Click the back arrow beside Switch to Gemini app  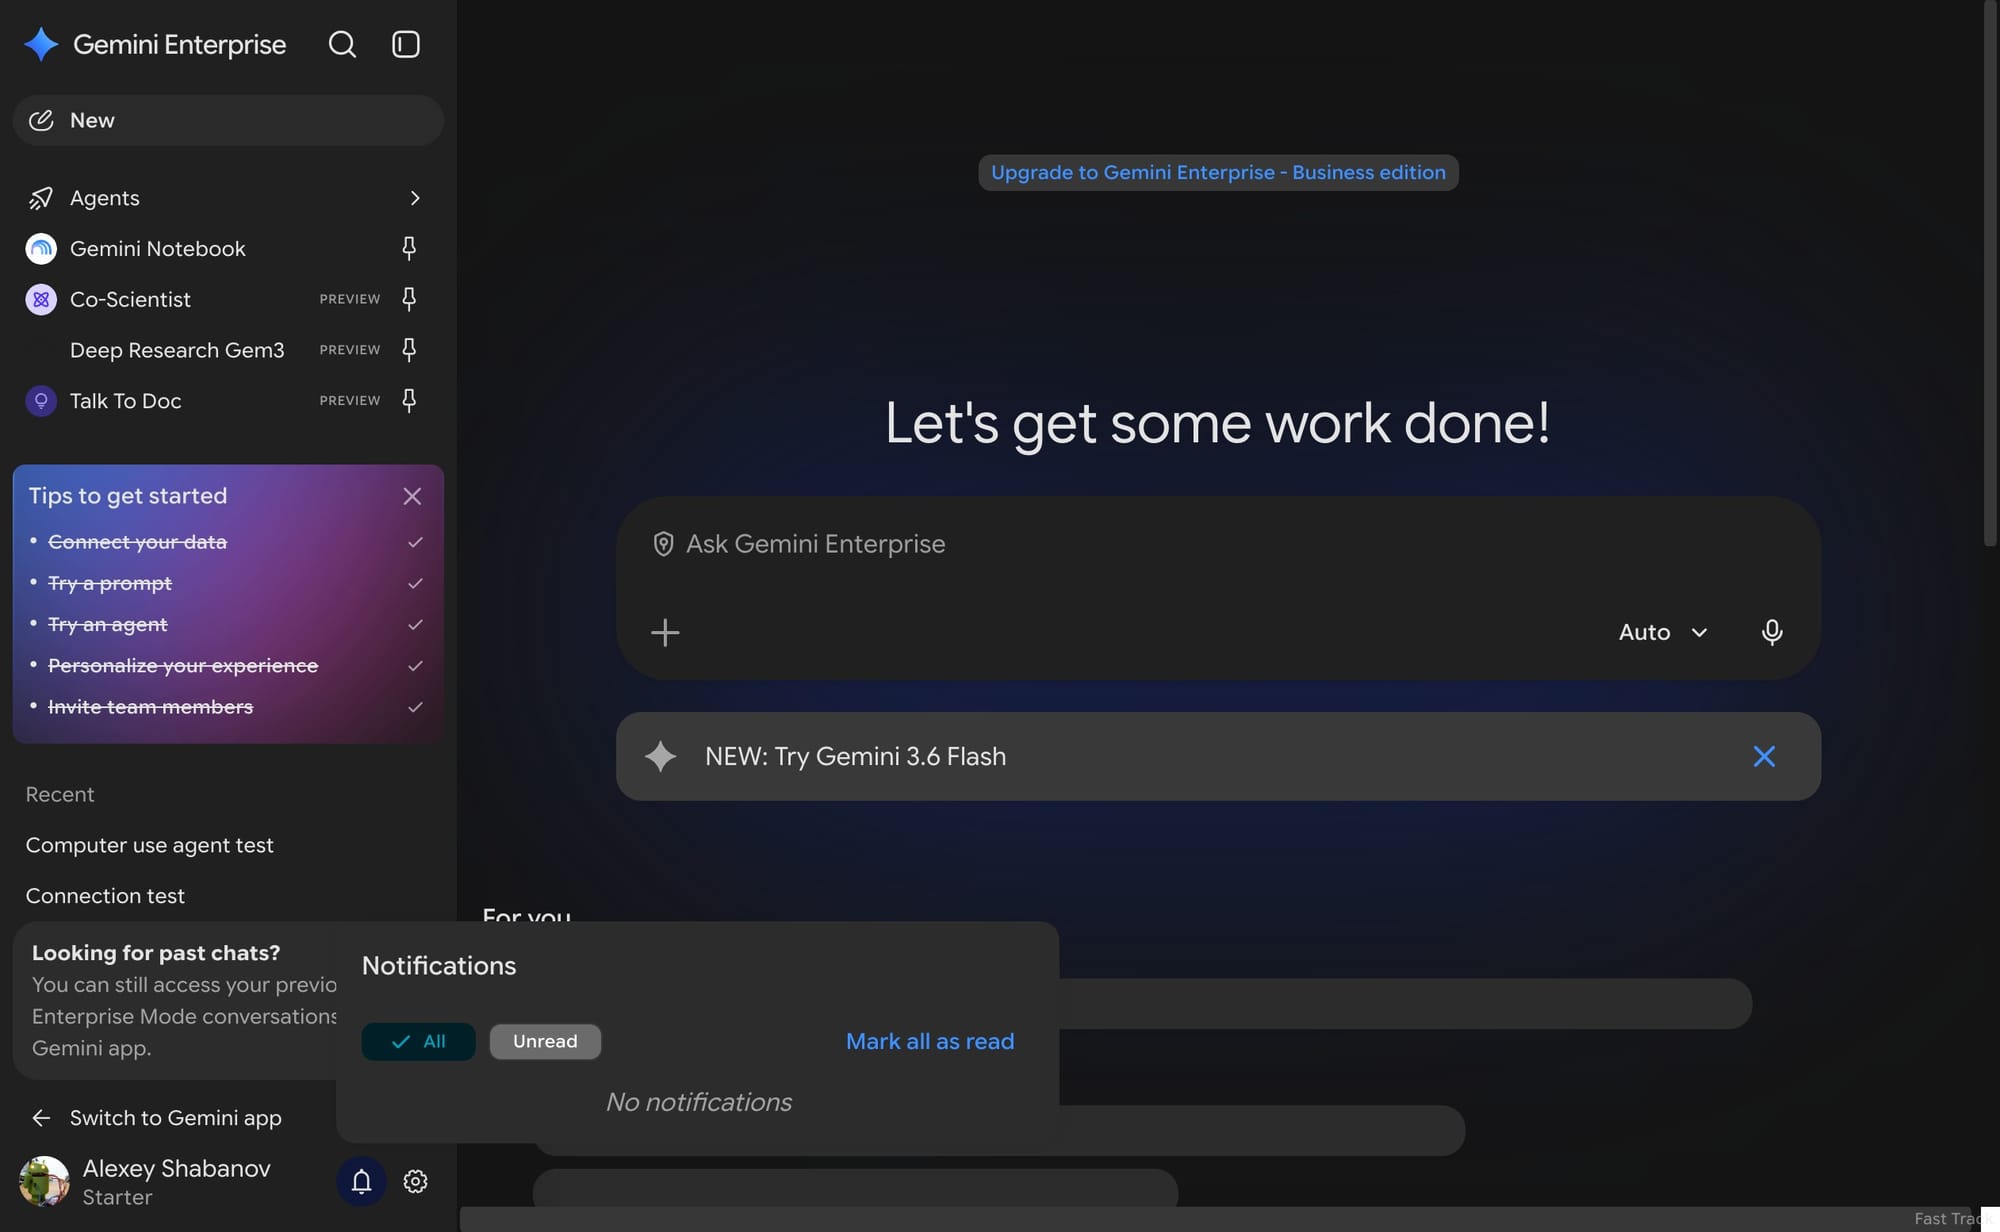41,1118
